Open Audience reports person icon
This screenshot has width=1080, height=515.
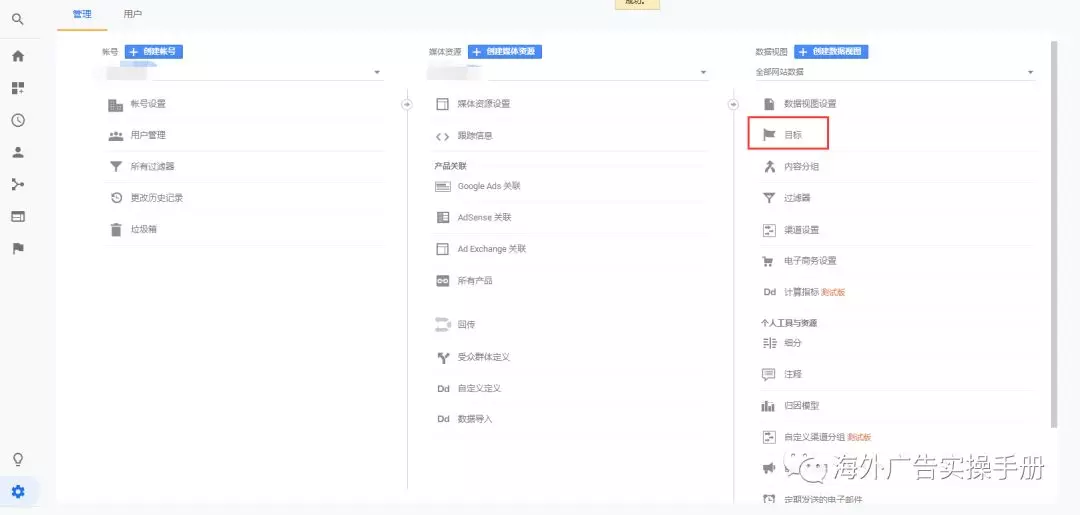click(x=18, y=152)
